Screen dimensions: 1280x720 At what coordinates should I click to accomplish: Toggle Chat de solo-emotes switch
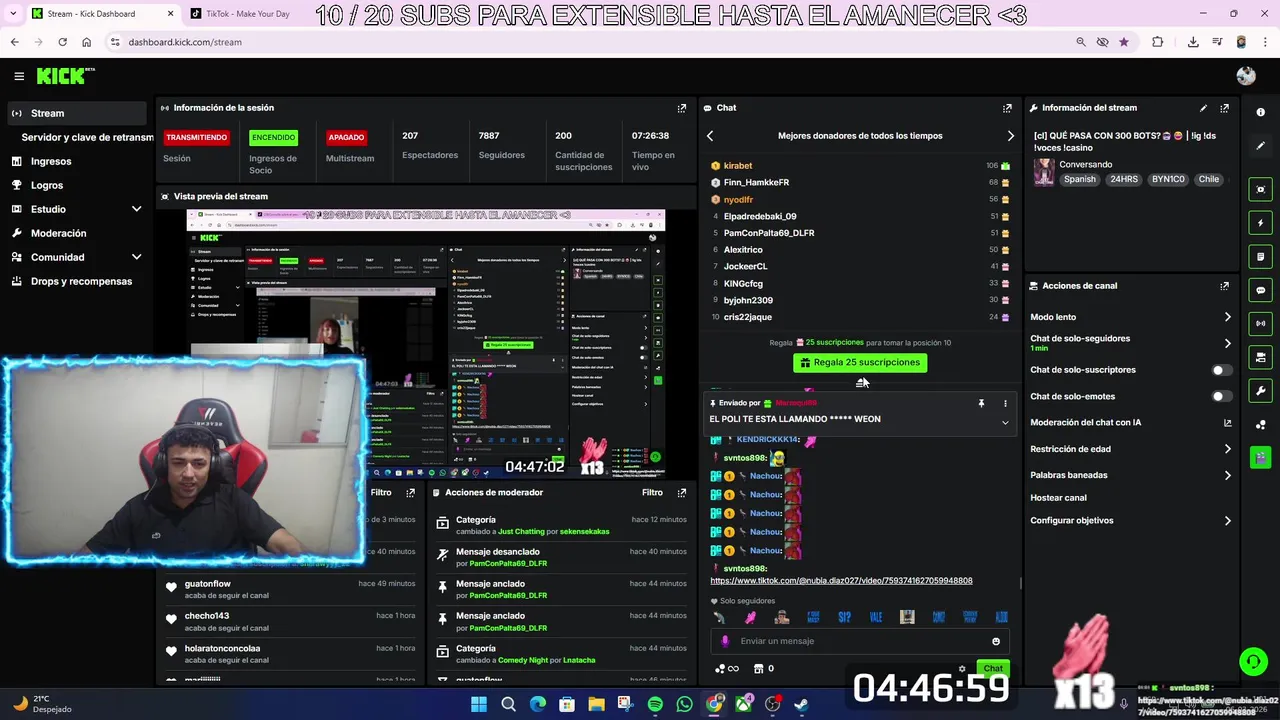(1222, 397)
